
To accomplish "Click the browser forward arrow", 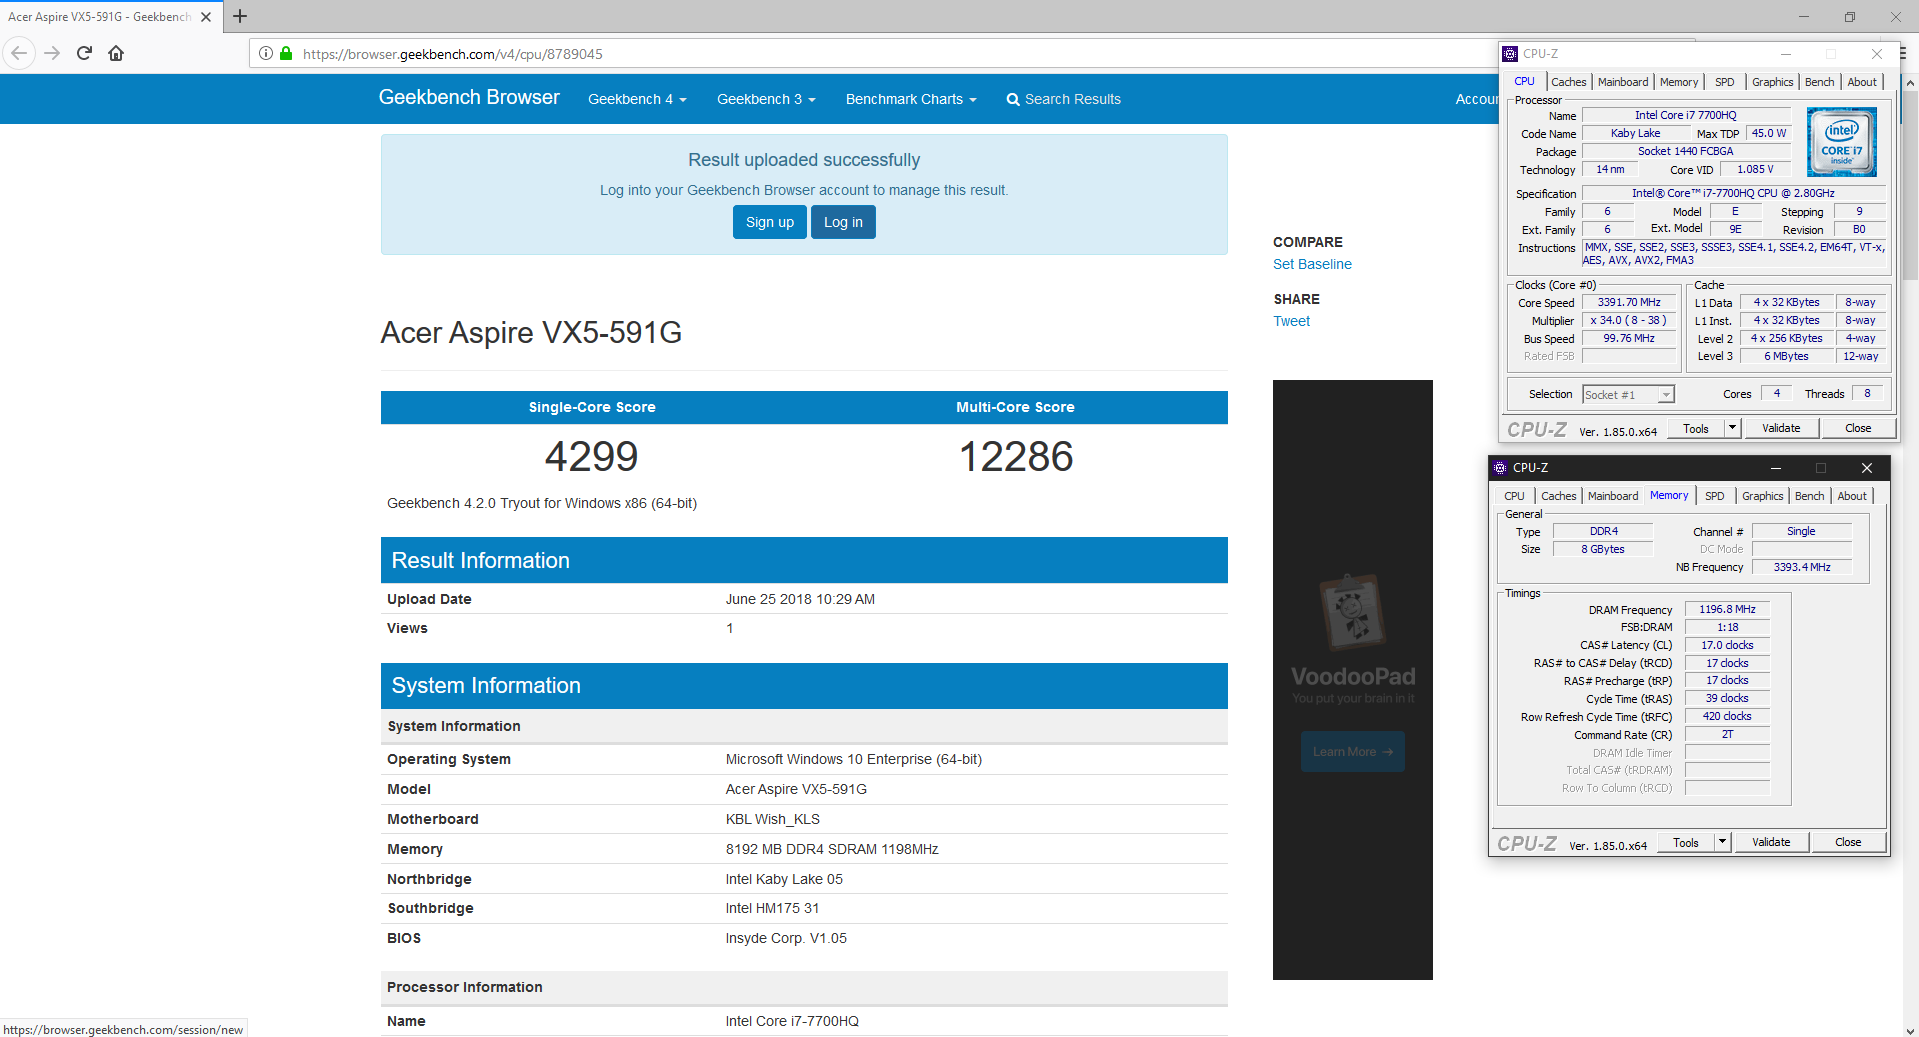I will [52, 53].
